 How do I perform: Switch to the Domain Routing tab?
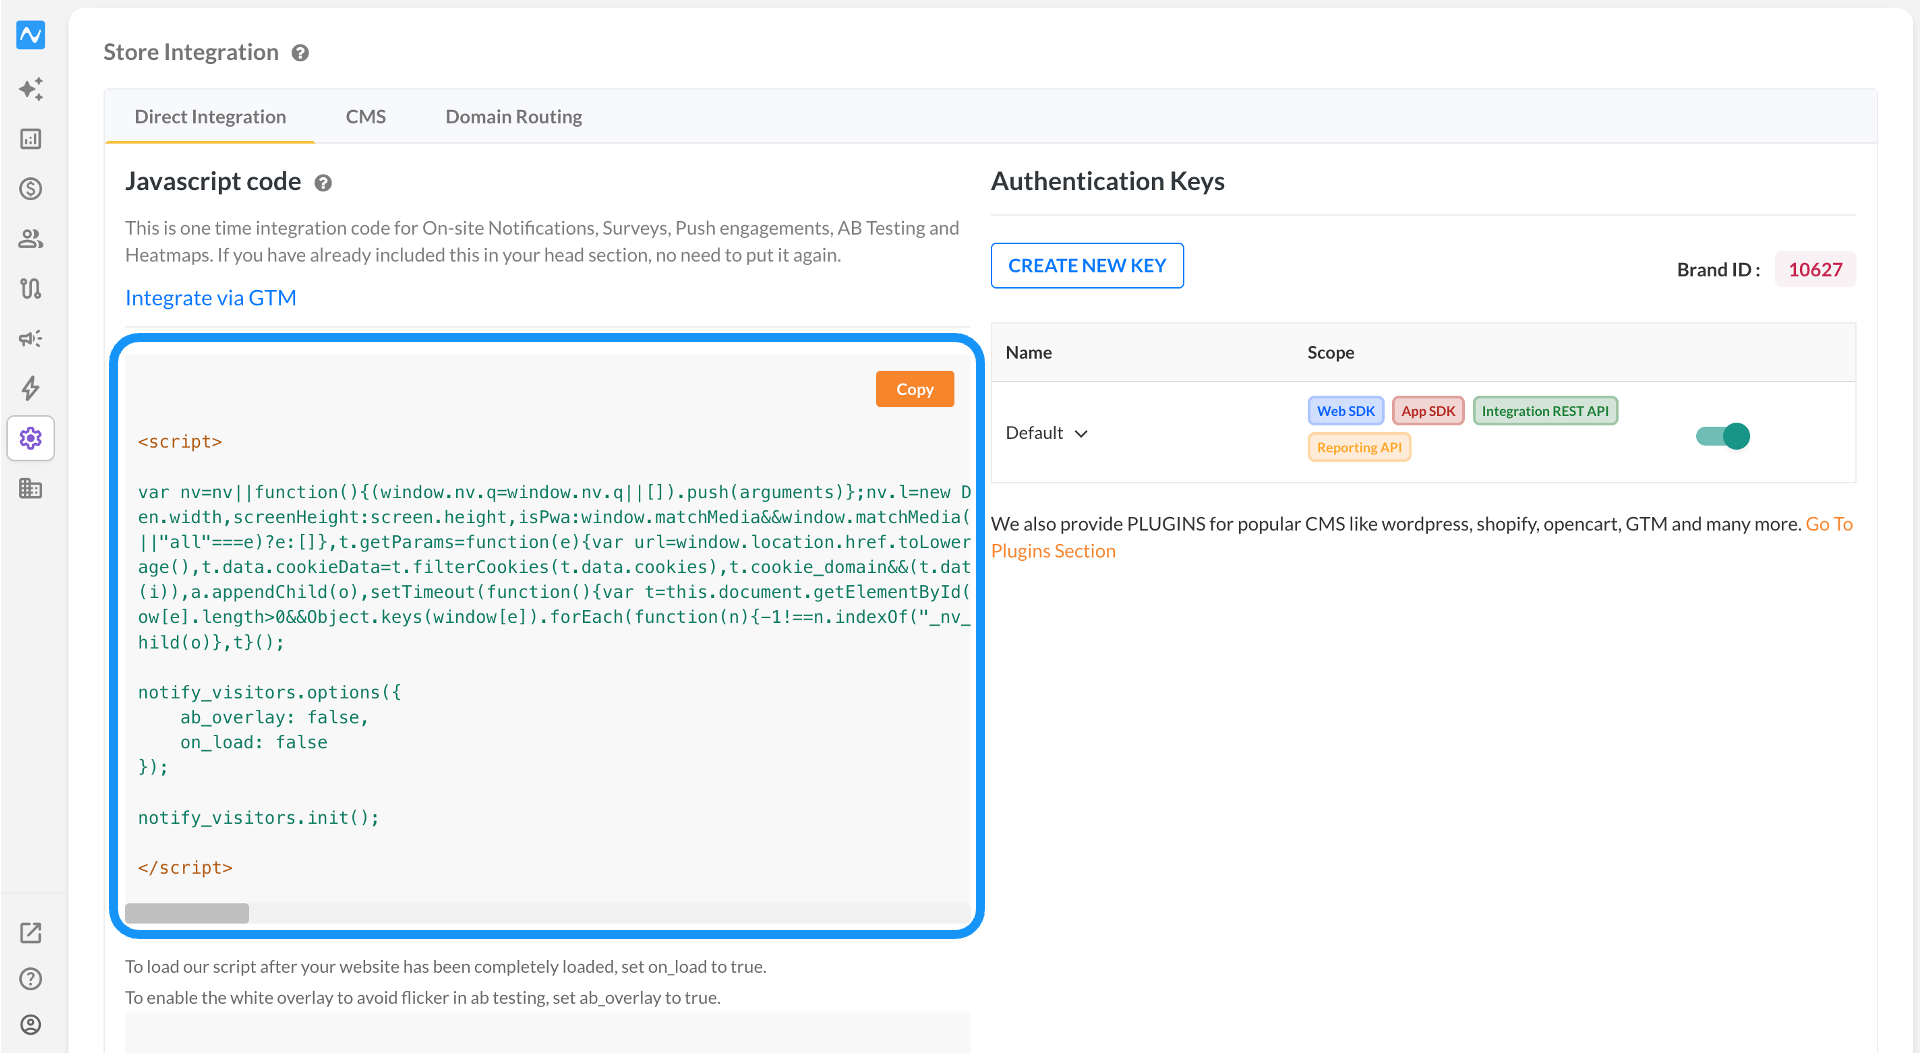point(514,117)
